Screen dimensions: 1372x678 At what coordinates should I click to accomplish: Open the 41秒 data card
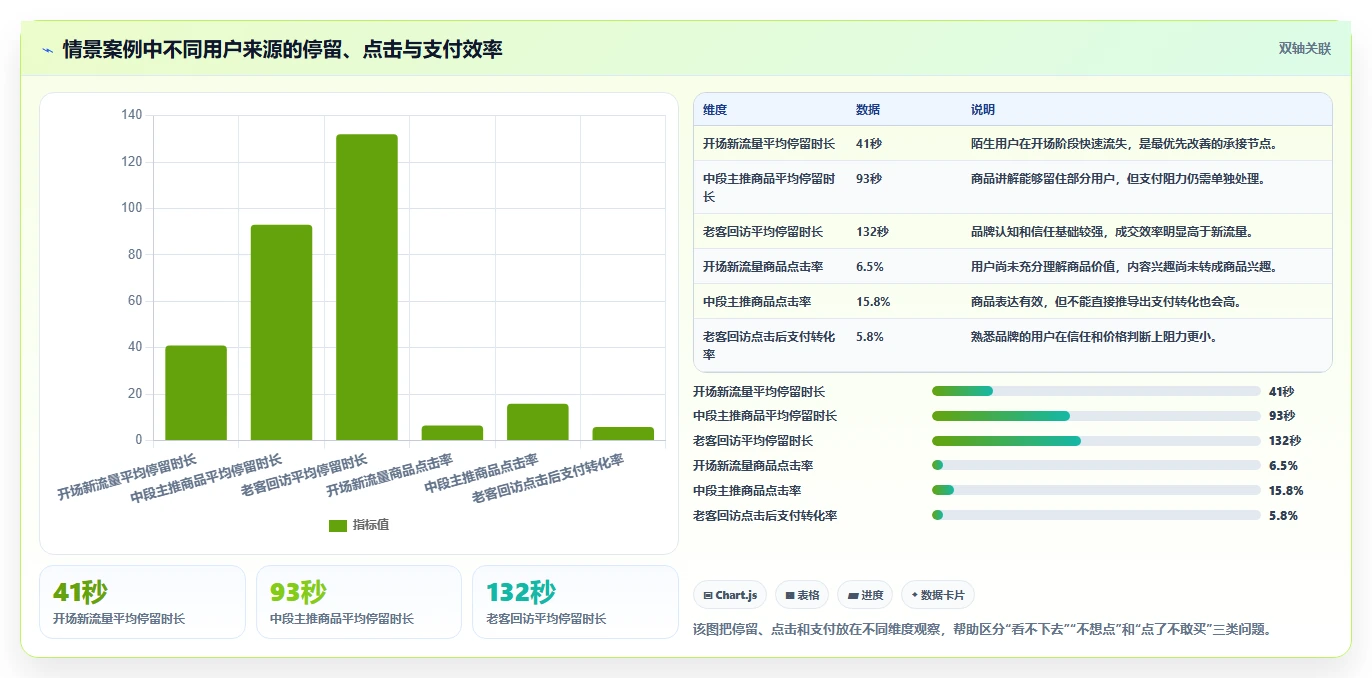point(142,602)
